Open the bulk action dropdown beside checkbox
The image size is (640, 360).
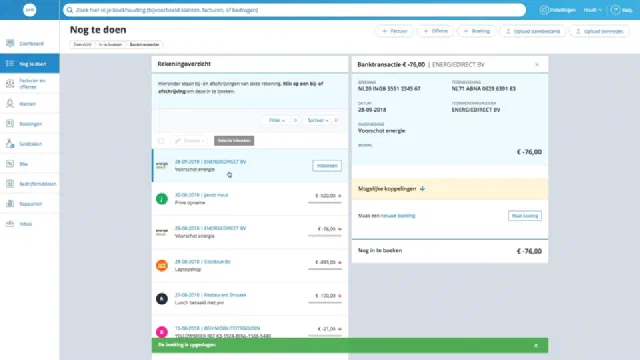(x=189, y=141)
